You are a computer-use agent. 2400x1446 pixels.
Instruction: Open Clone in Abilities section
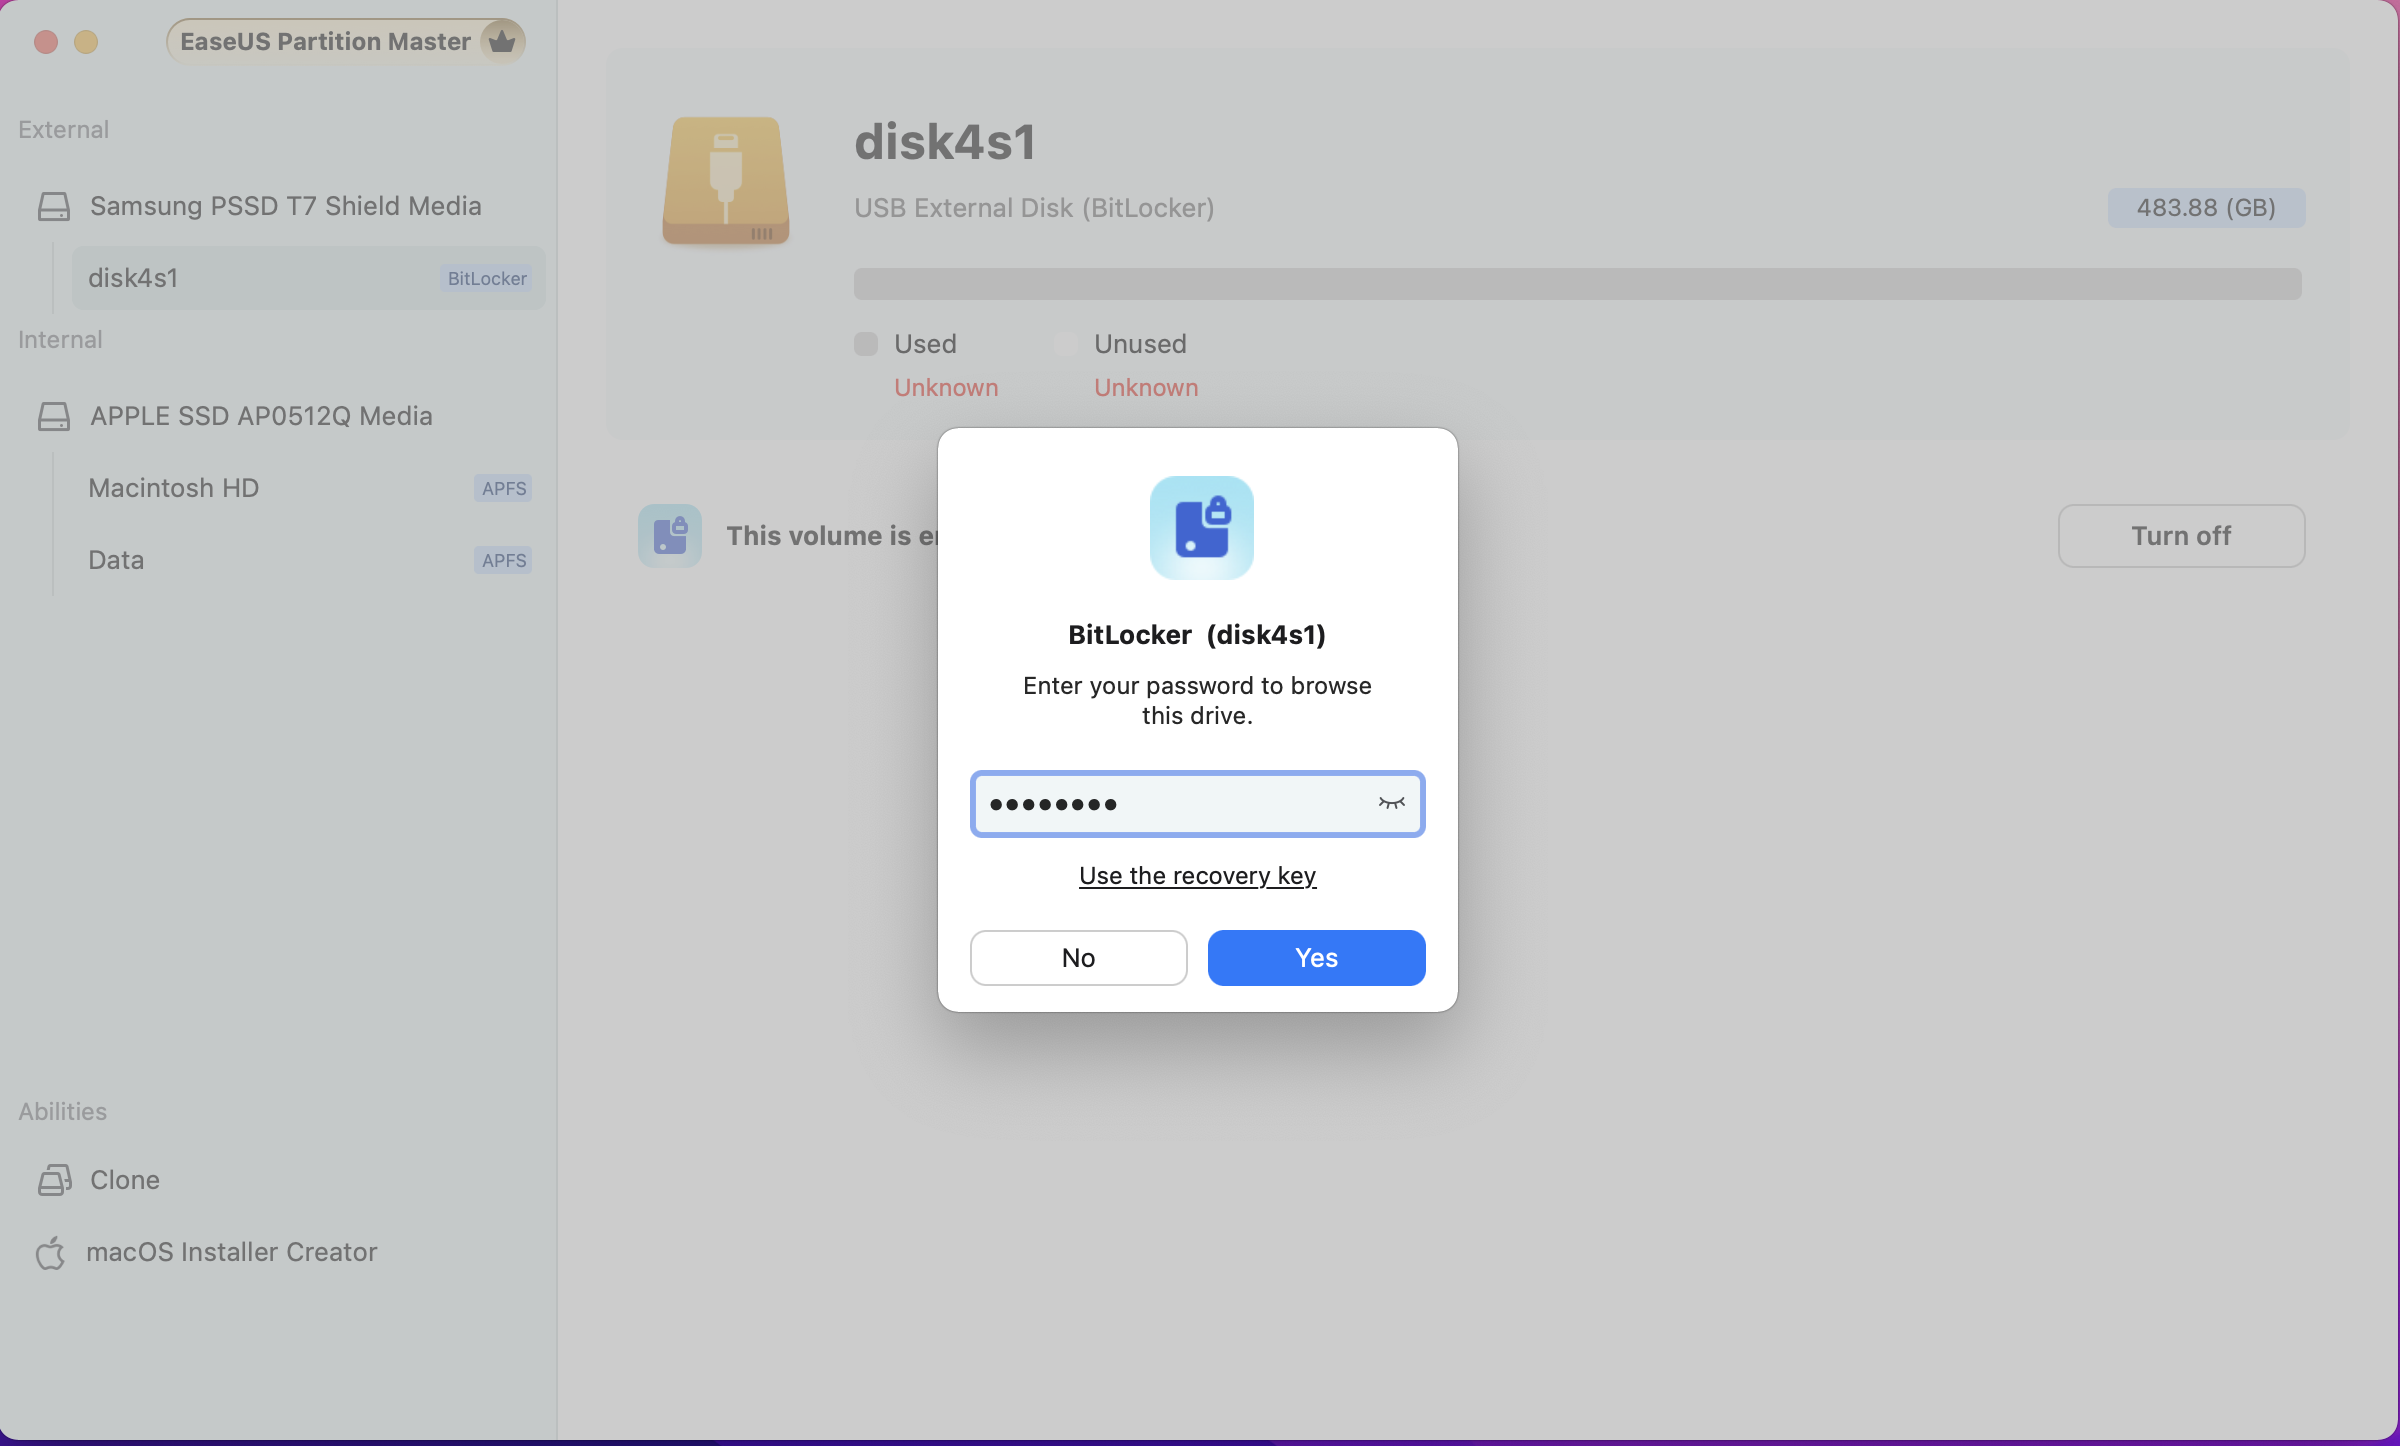point(125,1180)
